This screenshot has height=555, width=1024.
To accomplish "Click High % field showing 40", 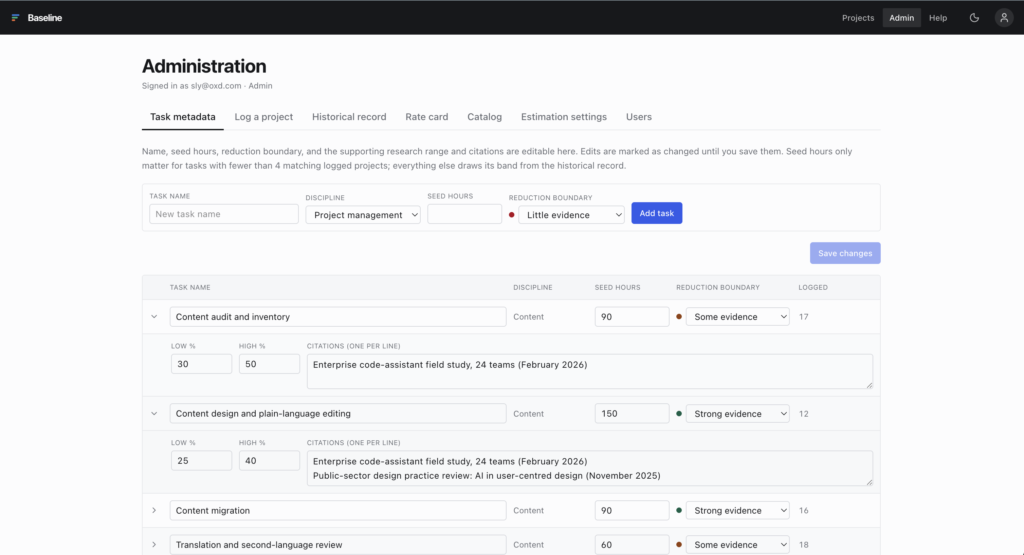I will tap(269, 460).
